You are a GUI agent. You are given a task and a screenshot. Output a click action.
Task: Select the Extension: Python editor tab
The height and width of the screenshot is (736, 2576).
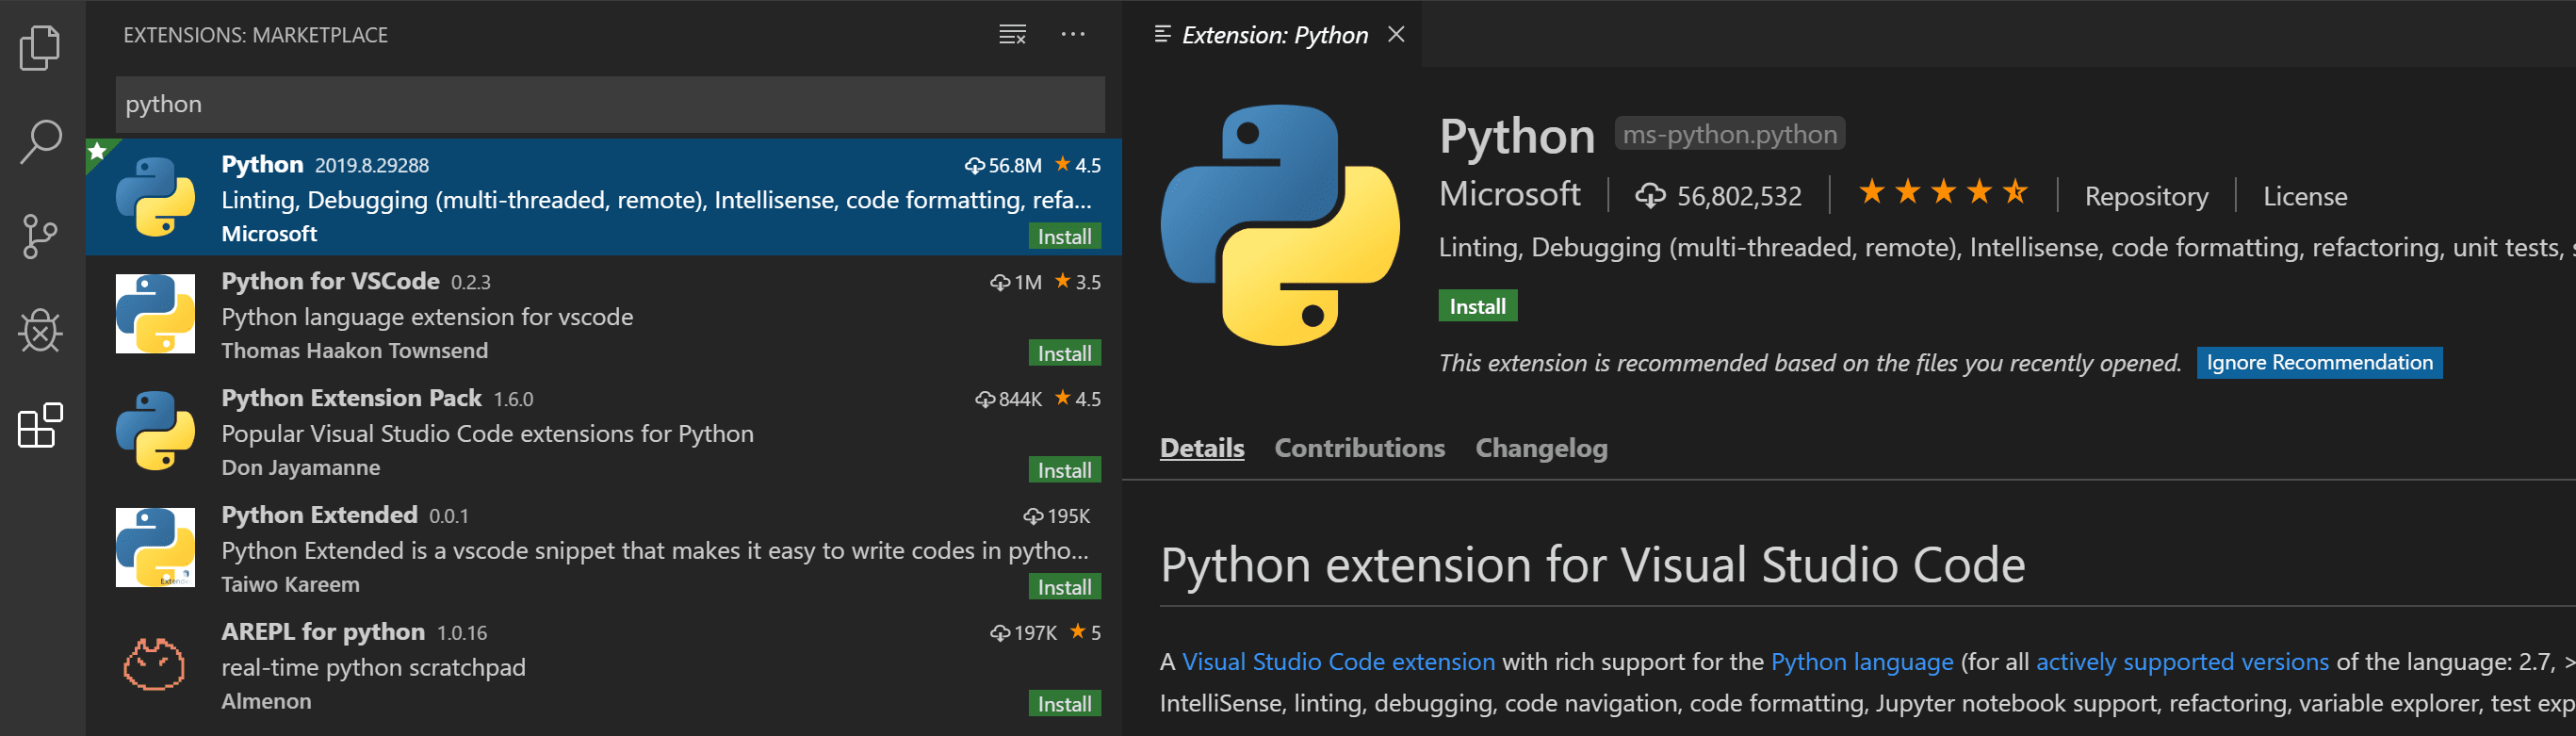click(x=1272, y=35)
